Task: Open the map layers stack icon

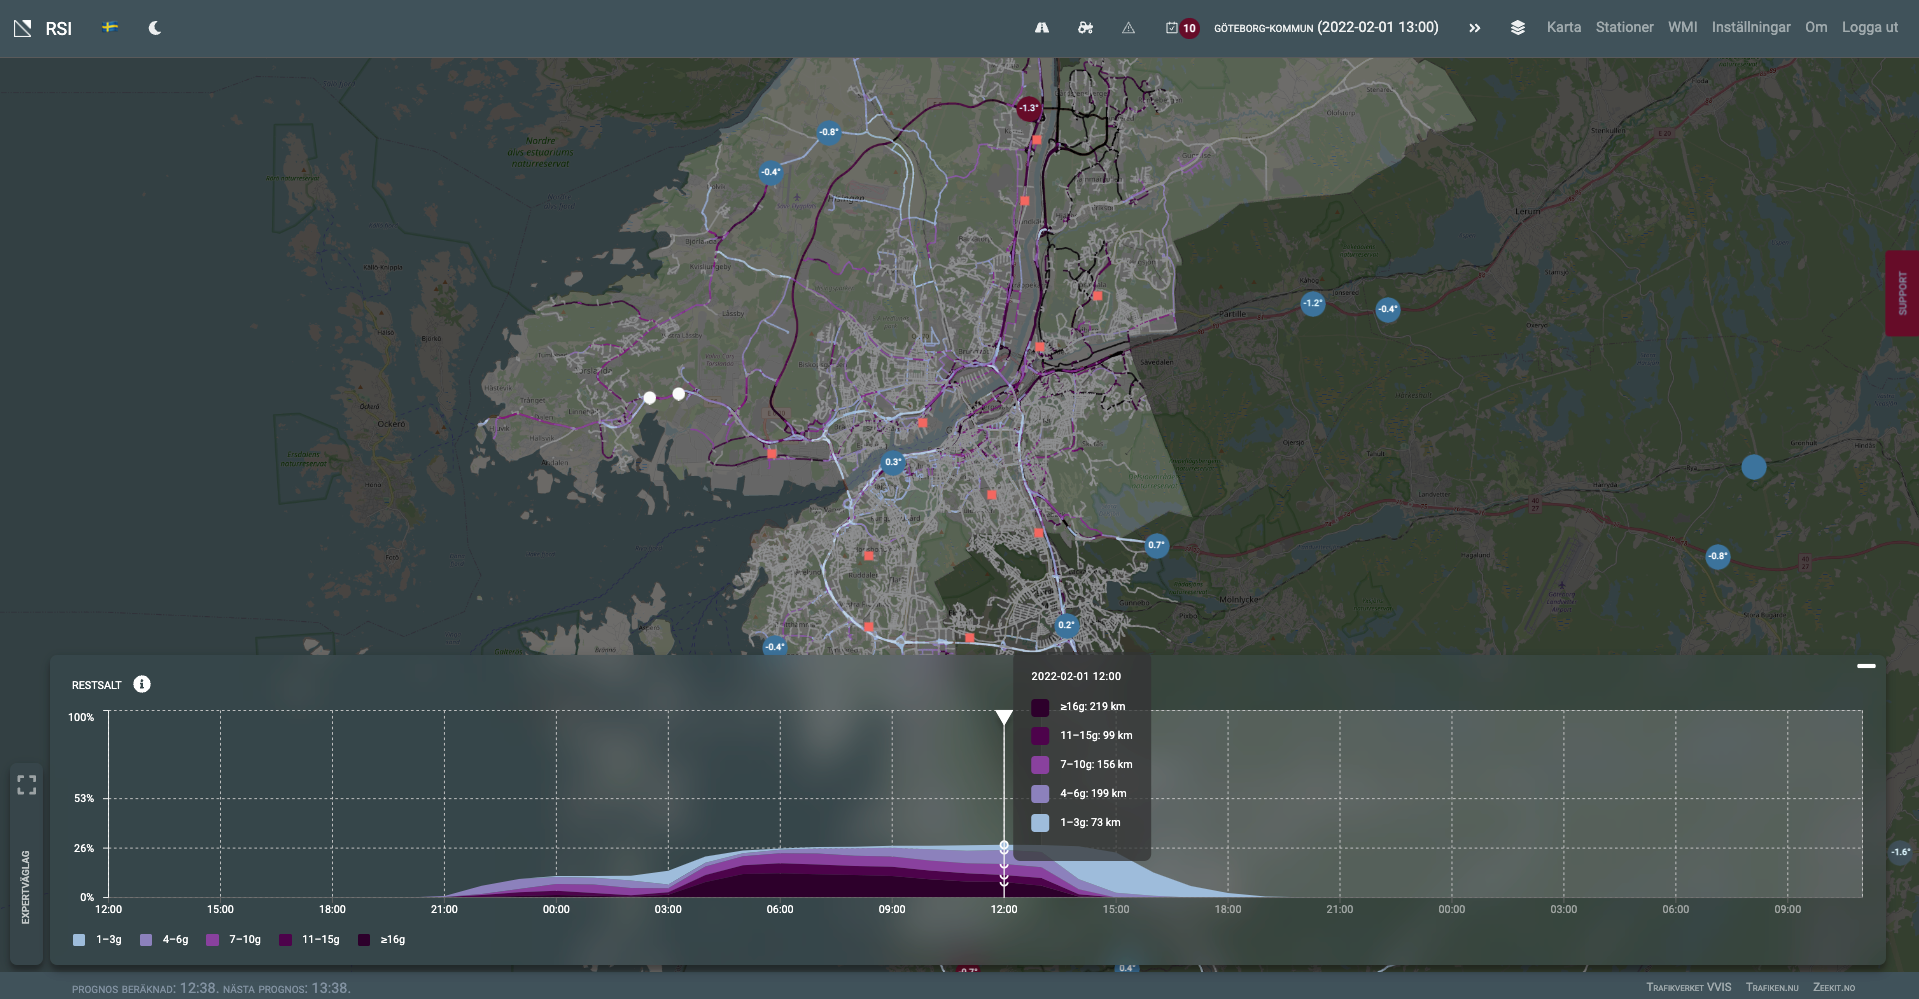Action: (1517, 28)
